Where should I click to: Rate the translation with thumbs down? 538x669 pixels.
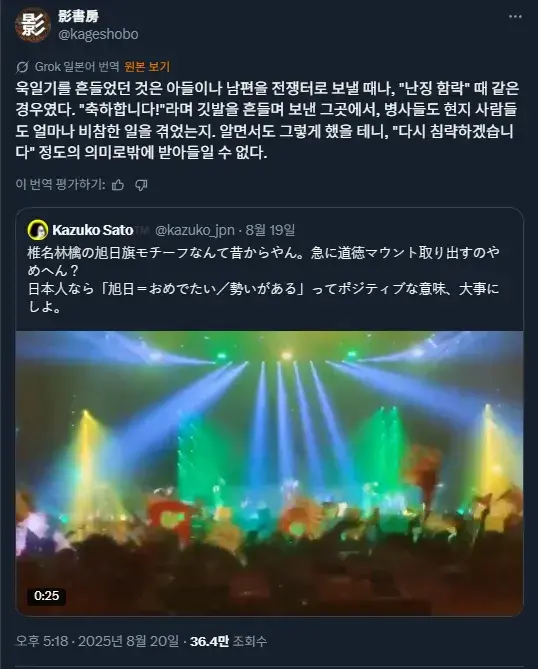click(x=141, y=185)
